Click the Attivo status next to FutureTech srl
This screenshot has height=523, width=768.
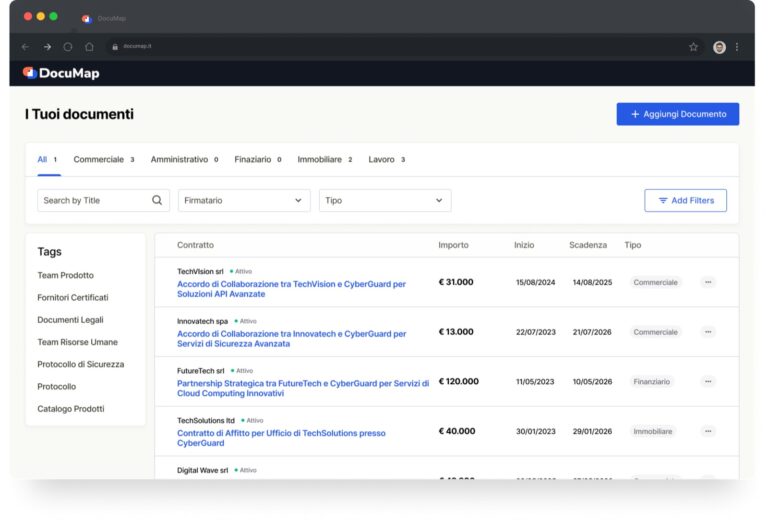click(x=241, y=371)
